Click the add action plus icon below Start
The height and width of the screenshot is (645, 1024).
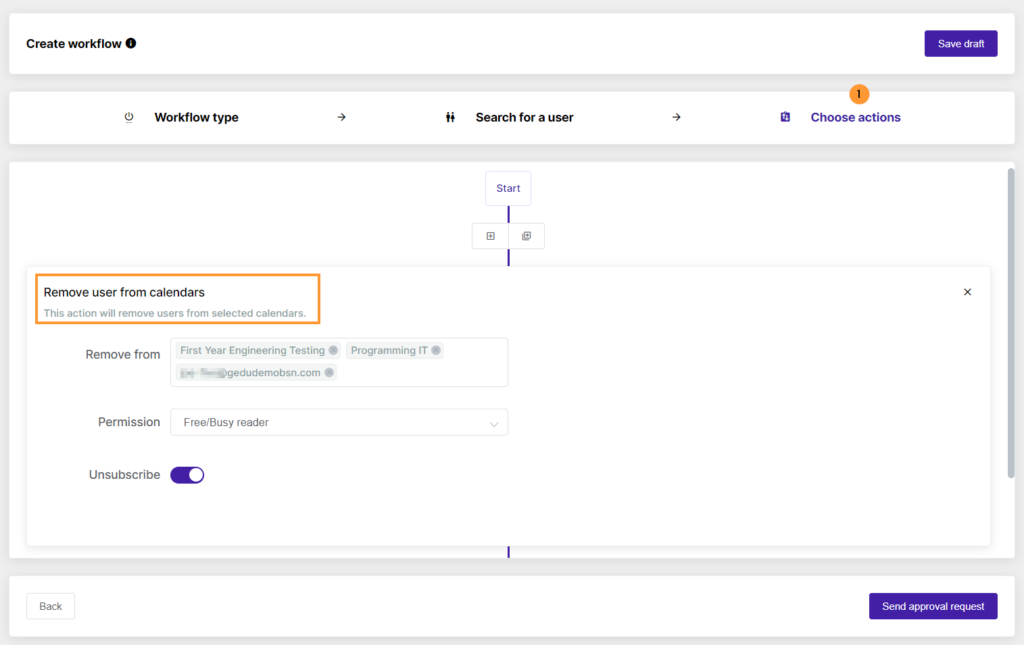coord(490,235)
